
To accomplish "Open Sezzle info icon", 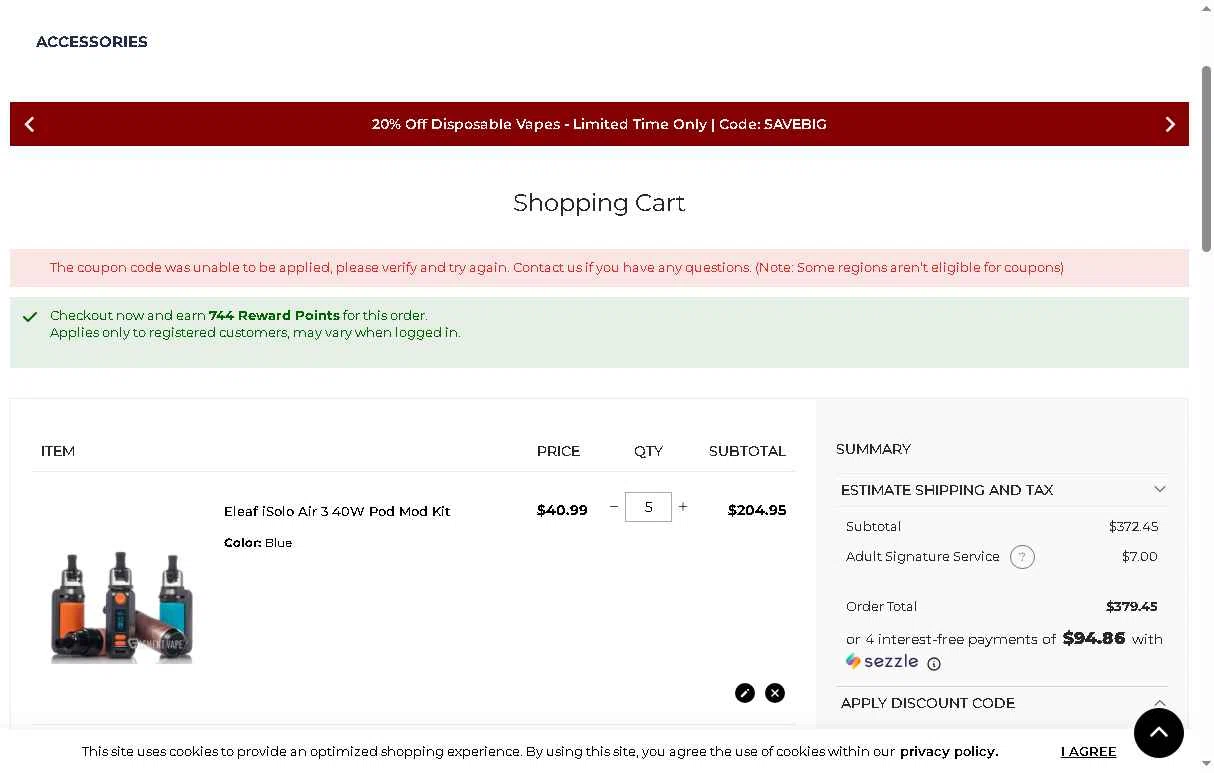I will click(x=934, y=664).
